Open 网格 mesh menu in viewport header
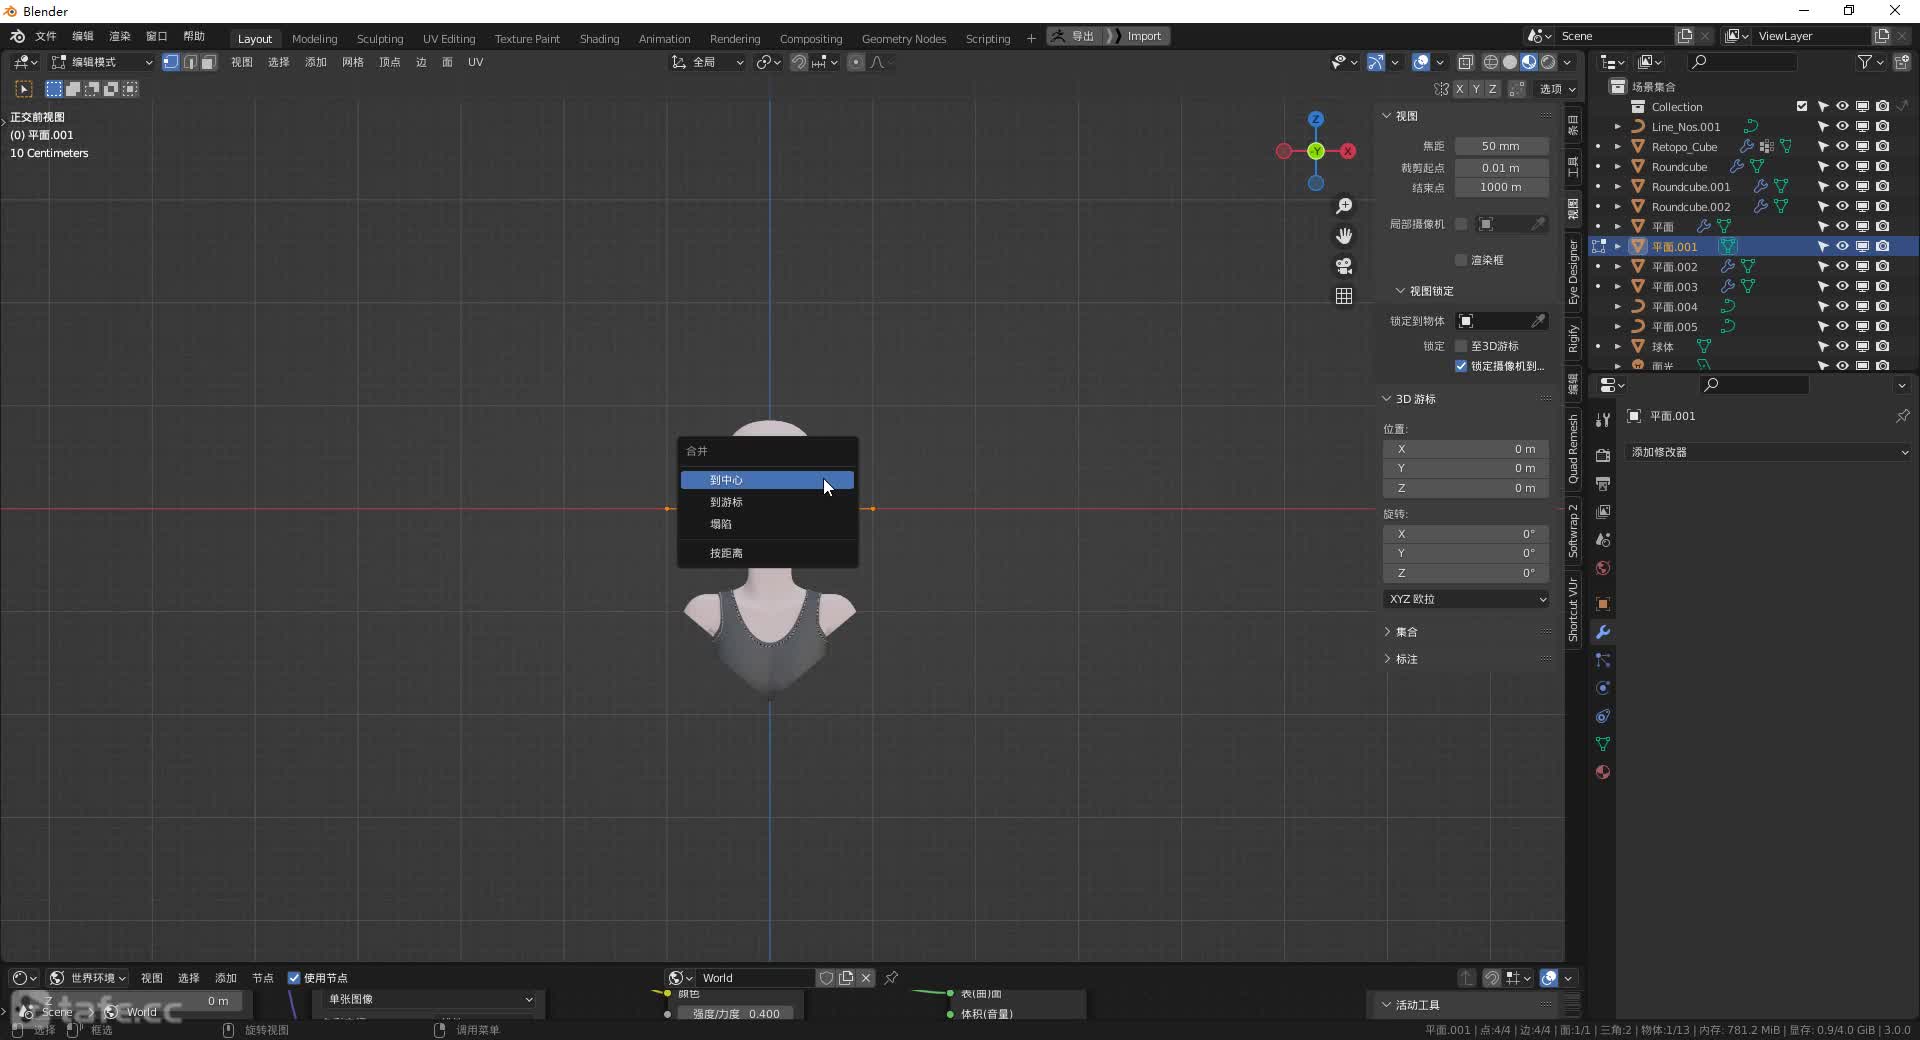 tap(352, 62)
